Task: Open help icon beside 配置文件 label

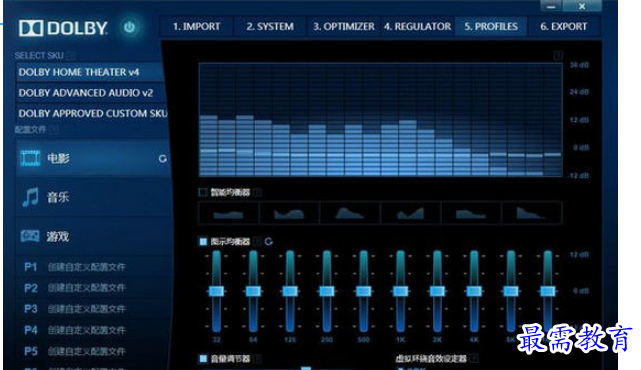Action: [x=54, y=130]
